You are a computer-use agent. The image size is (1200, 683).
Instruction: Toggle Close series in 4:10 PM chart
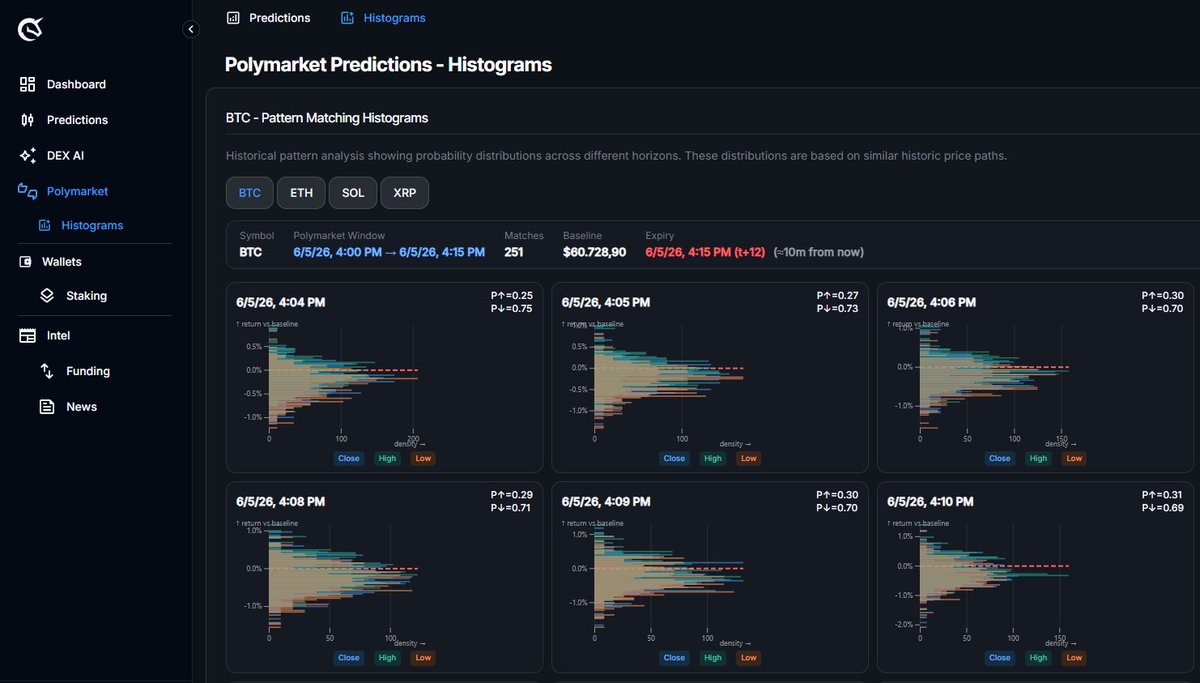pyautogui.click(x=999, y=658)
